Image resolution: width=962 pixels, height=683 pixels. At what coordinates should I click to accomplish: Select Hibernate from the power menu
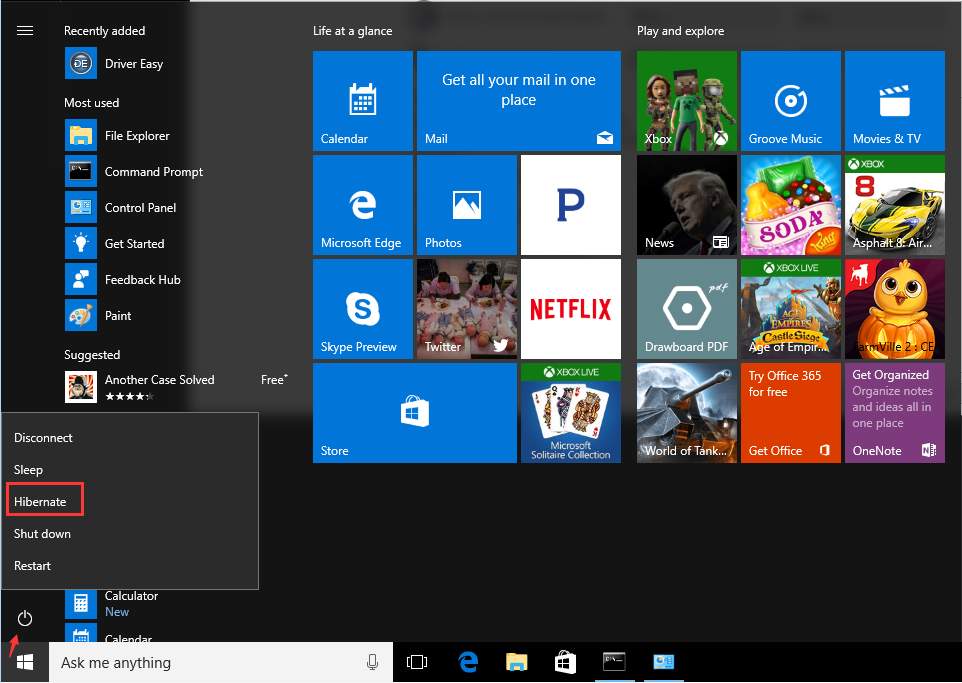[40, 501]
